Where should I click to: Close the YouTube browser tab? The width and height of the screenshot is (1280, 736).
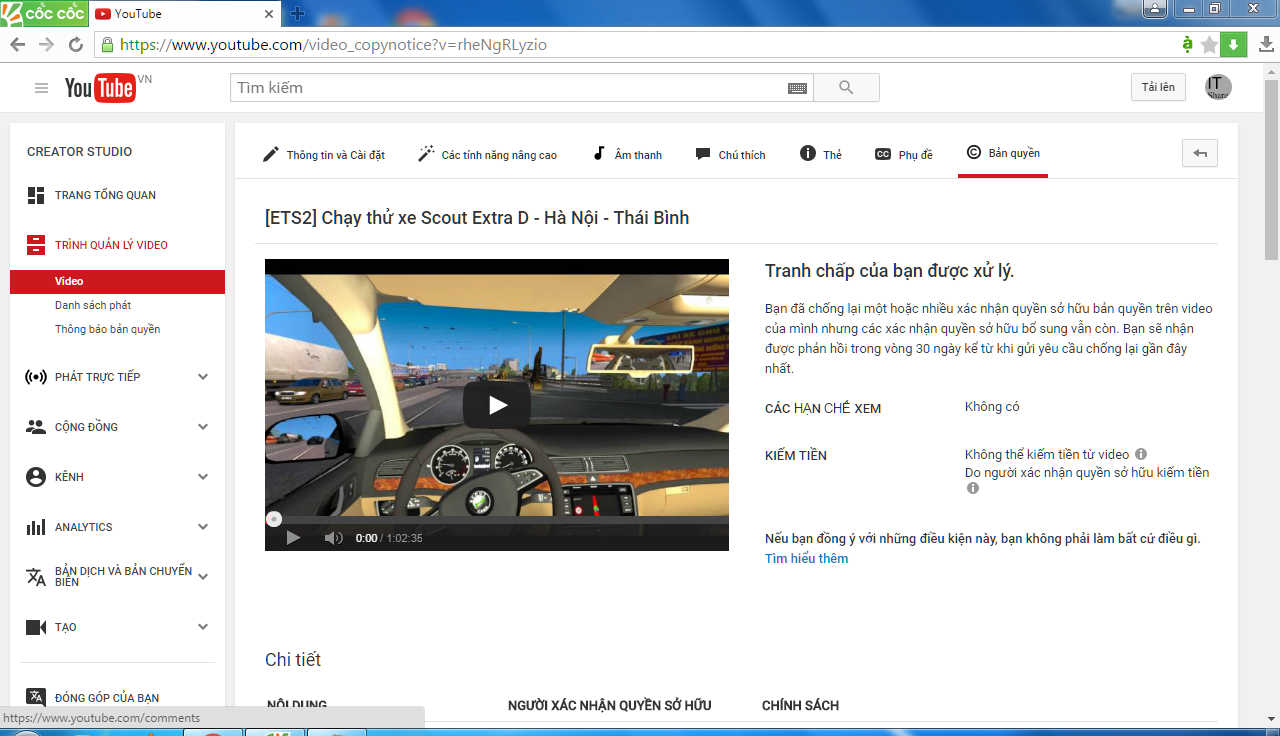[268, 14]
